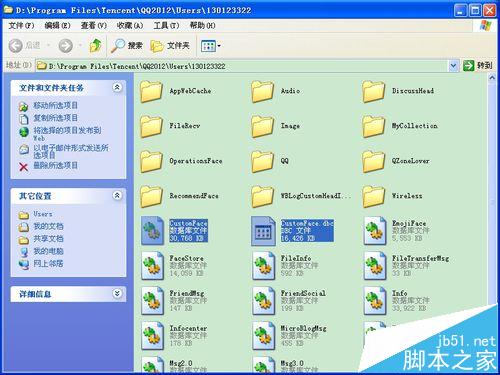Expand the 详细信息 panel
The image size is (500, 375).
(x=117, y=293)
